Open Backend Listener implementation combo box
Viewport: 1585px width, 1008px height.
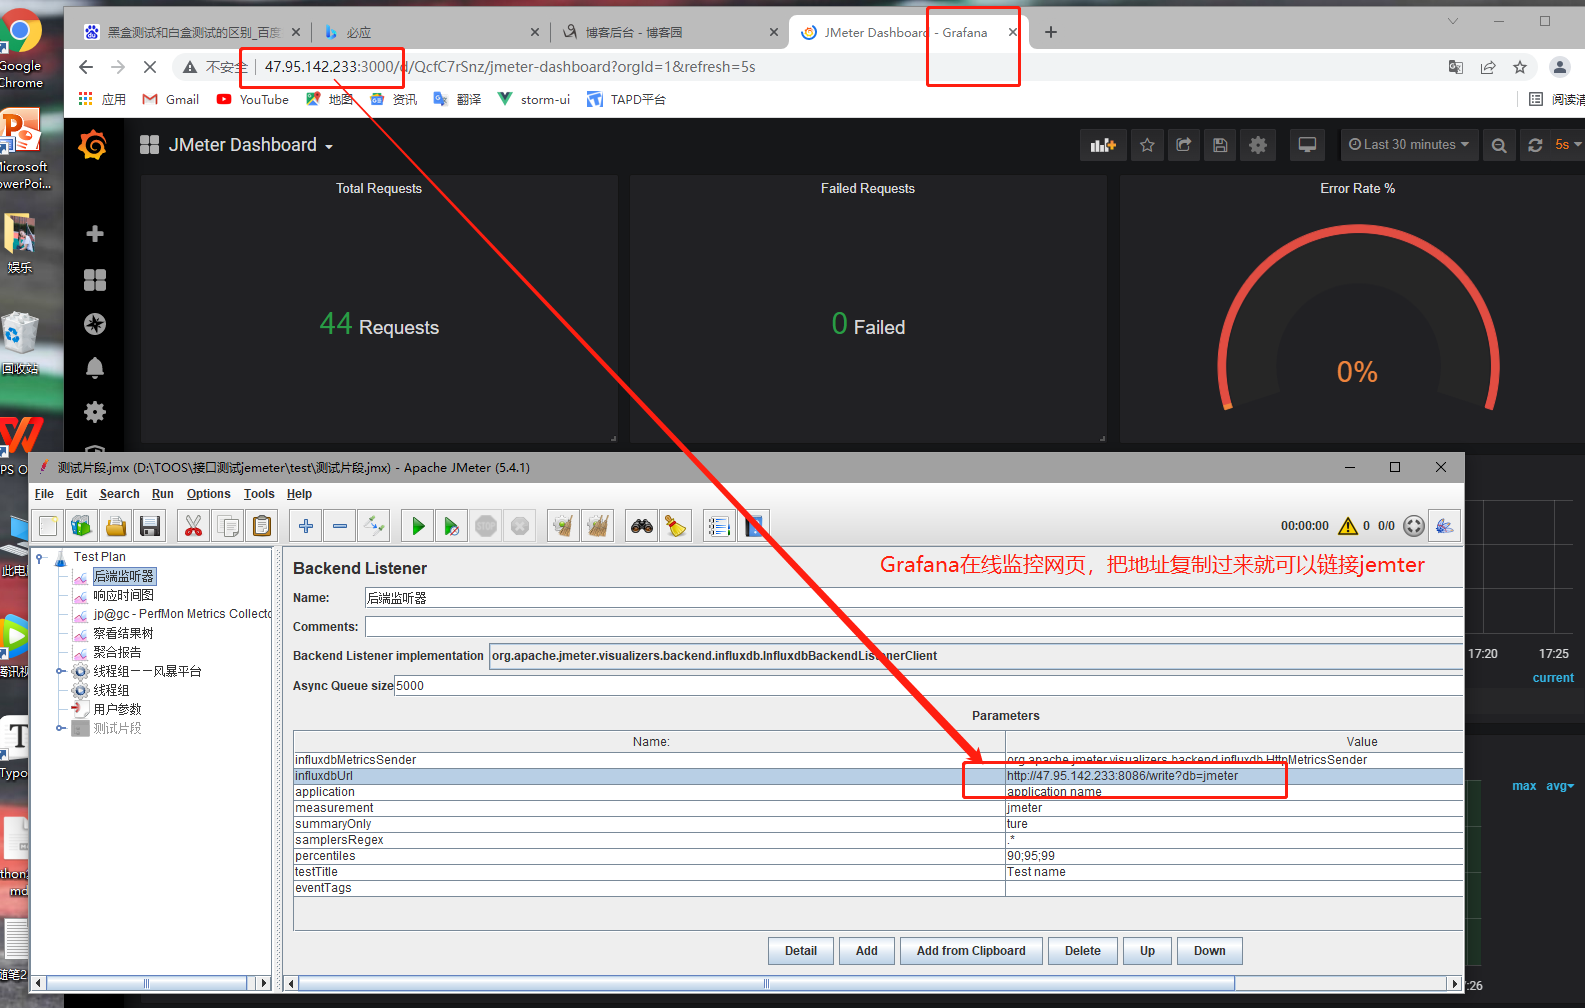[975, 656]
